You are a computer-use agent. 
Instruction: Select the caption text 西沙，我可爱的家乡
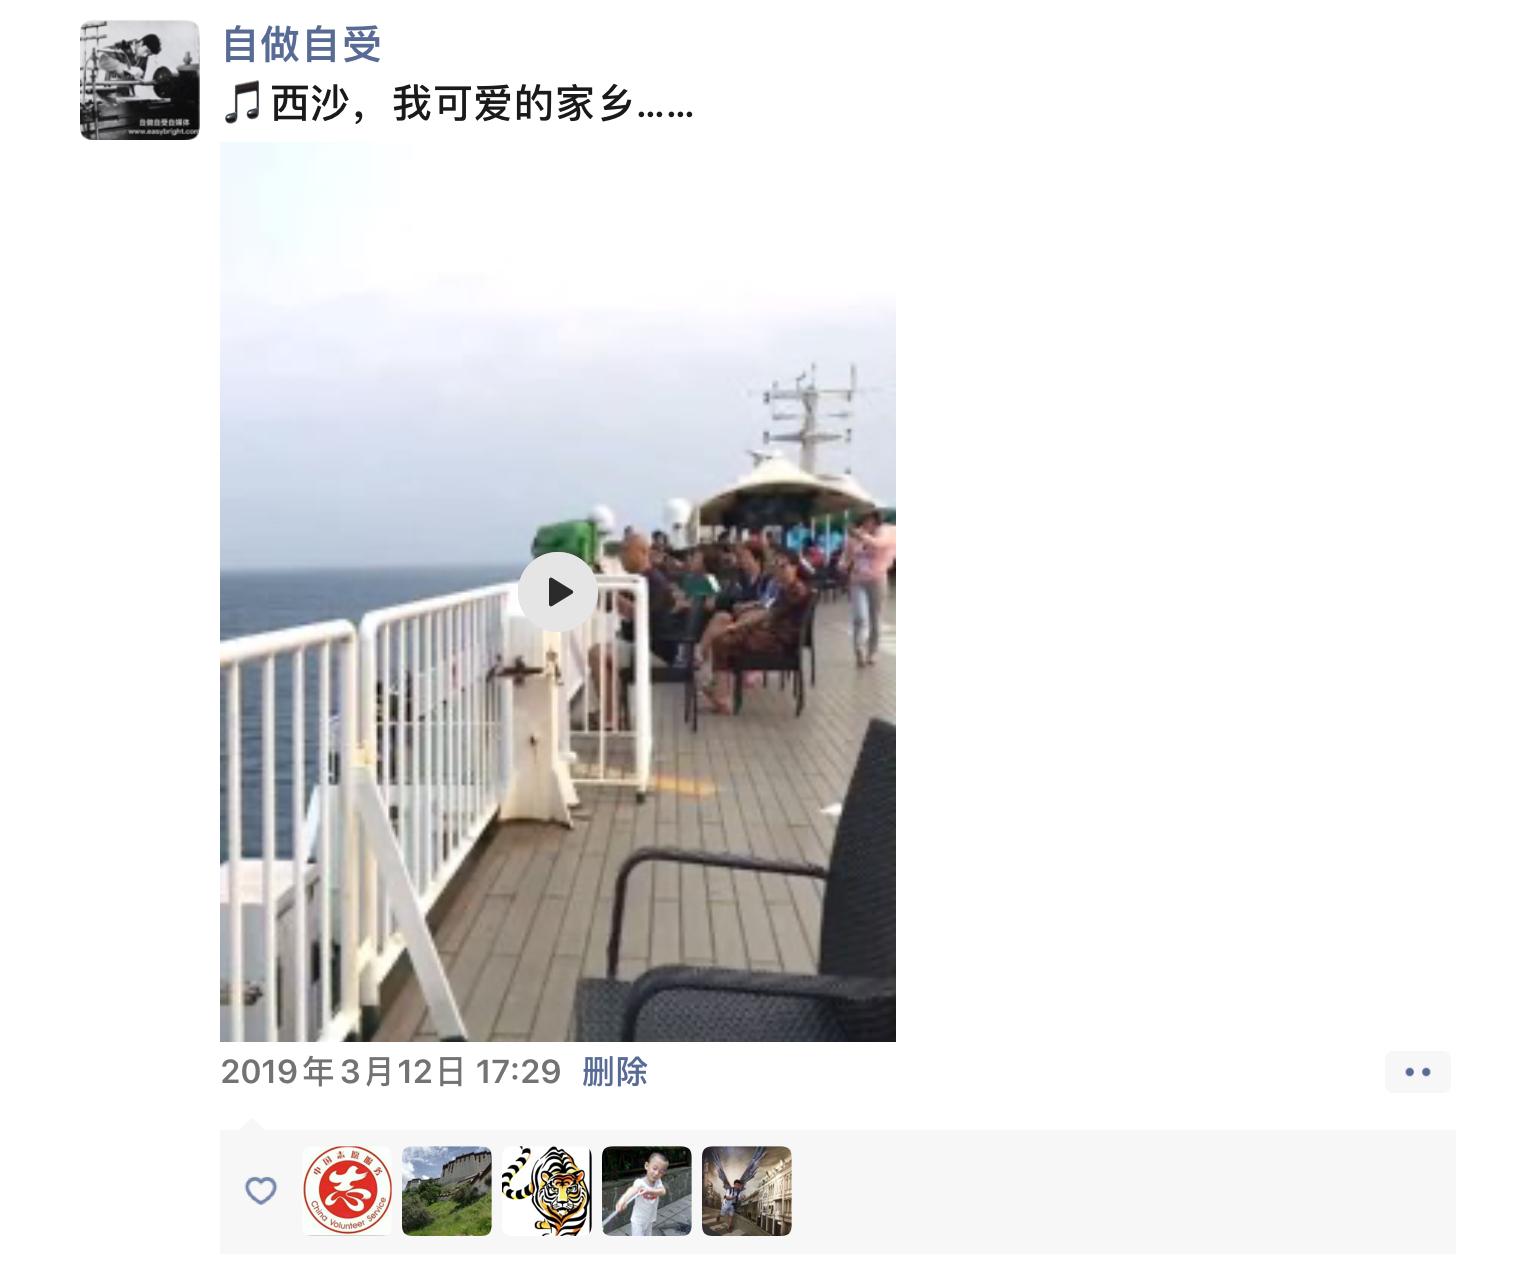pyautogui.click(x=452, y=104)
